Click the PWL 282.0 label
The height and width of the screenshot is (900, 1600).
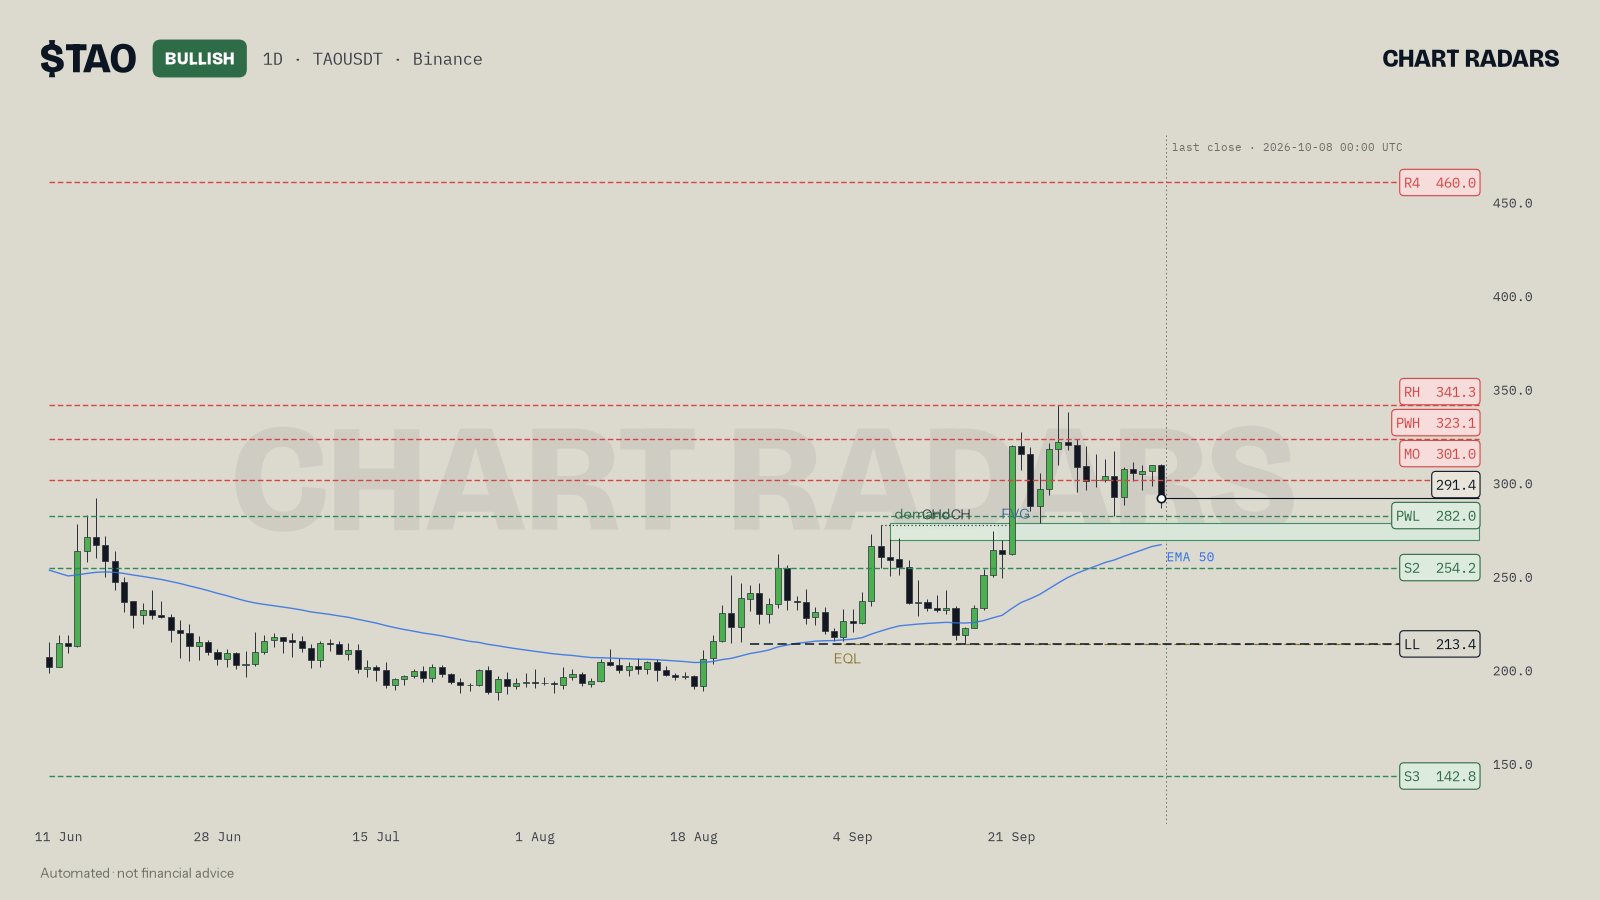1435,516
